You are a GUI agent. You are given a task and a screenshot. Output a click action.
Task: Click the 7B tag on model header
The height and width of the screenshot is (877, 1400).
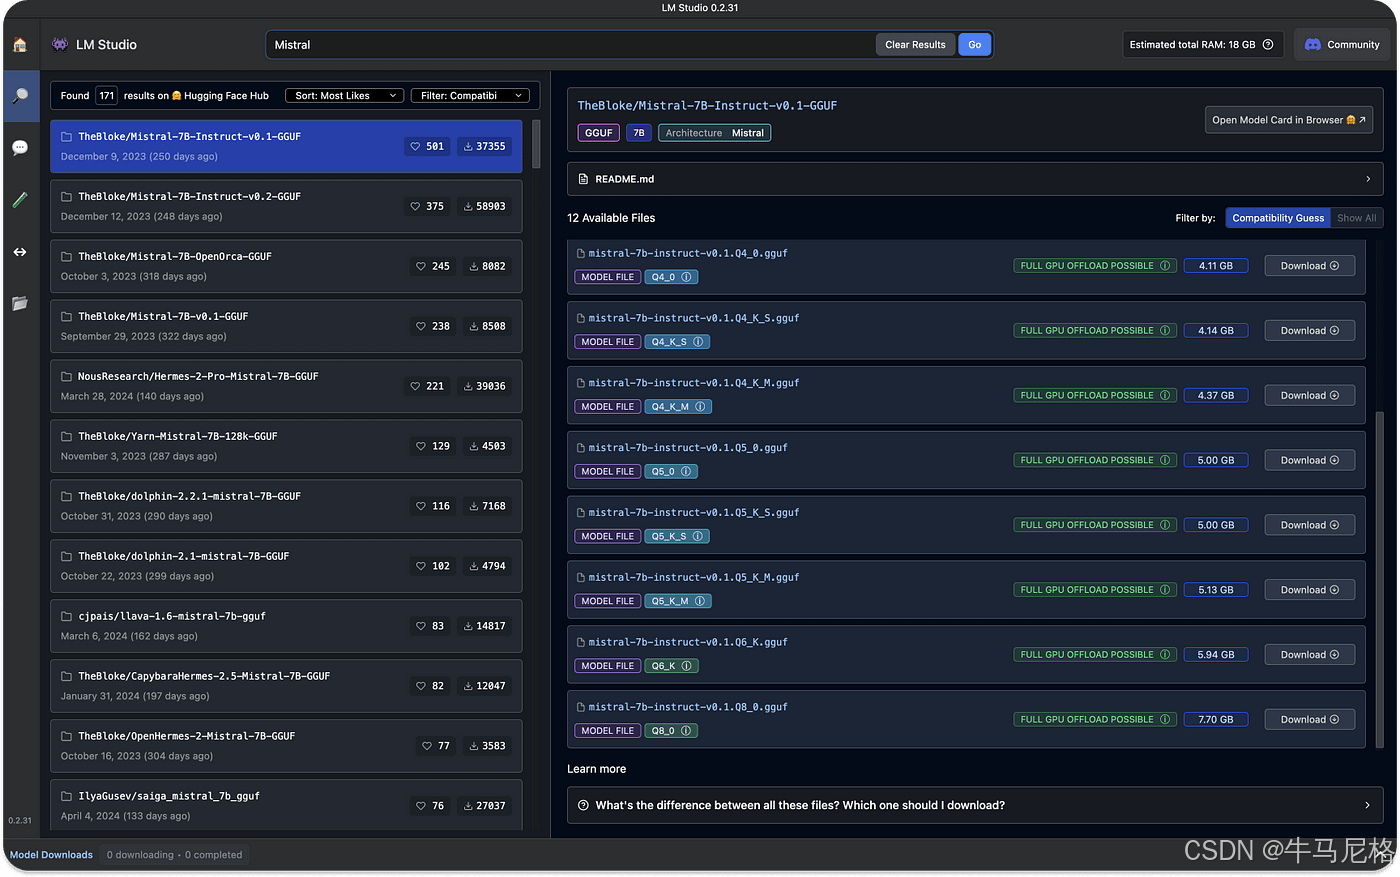[639, 133]
